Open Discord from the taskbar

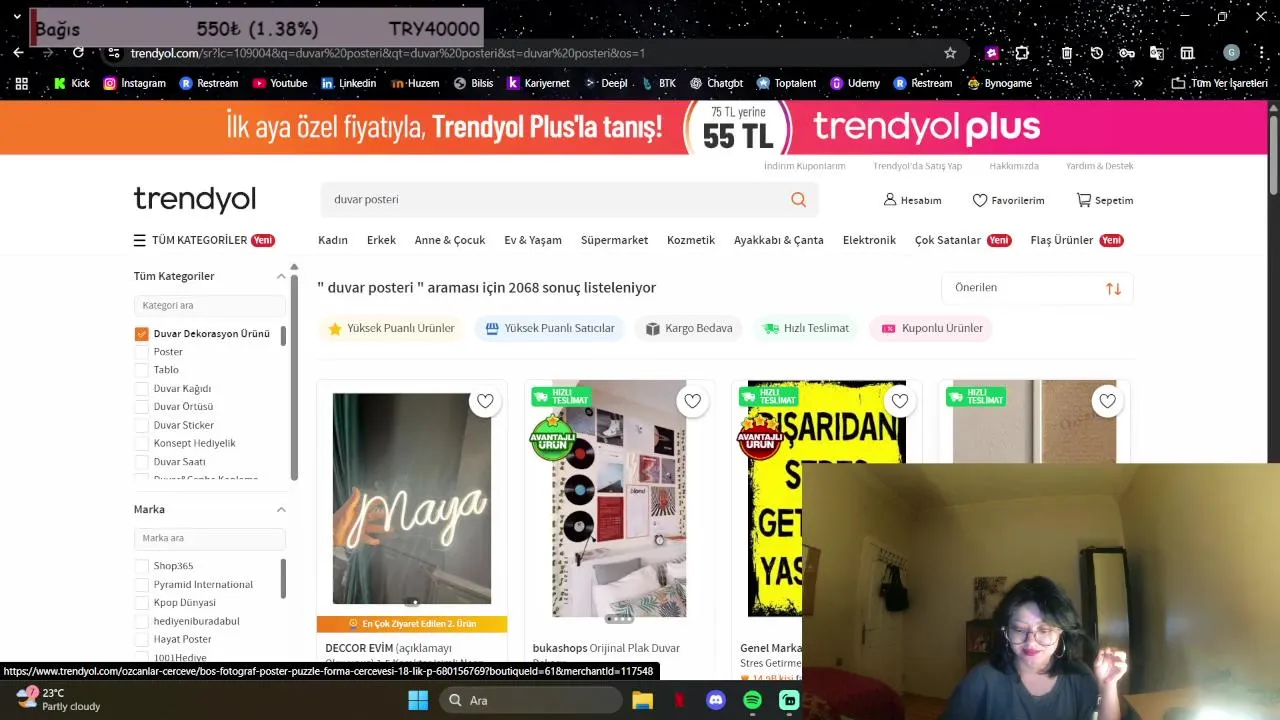(716, 700)
